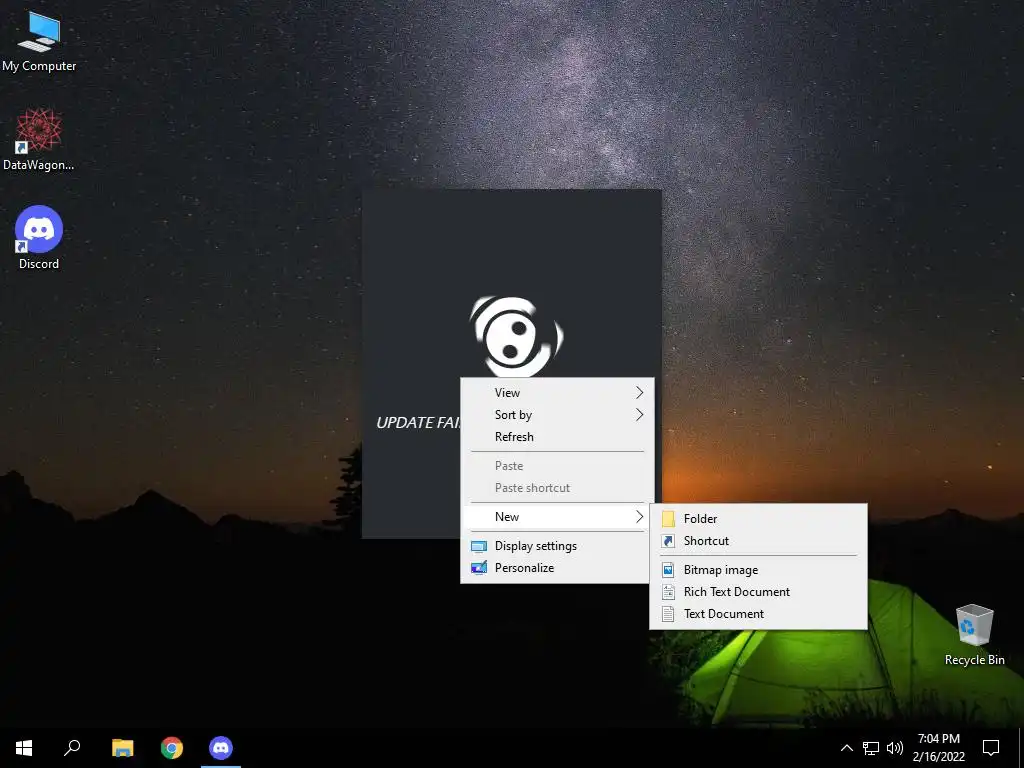The width and height of the screenshot is (1024, 768).
Task: Open network status tray icon
Action: click(871, 748)
